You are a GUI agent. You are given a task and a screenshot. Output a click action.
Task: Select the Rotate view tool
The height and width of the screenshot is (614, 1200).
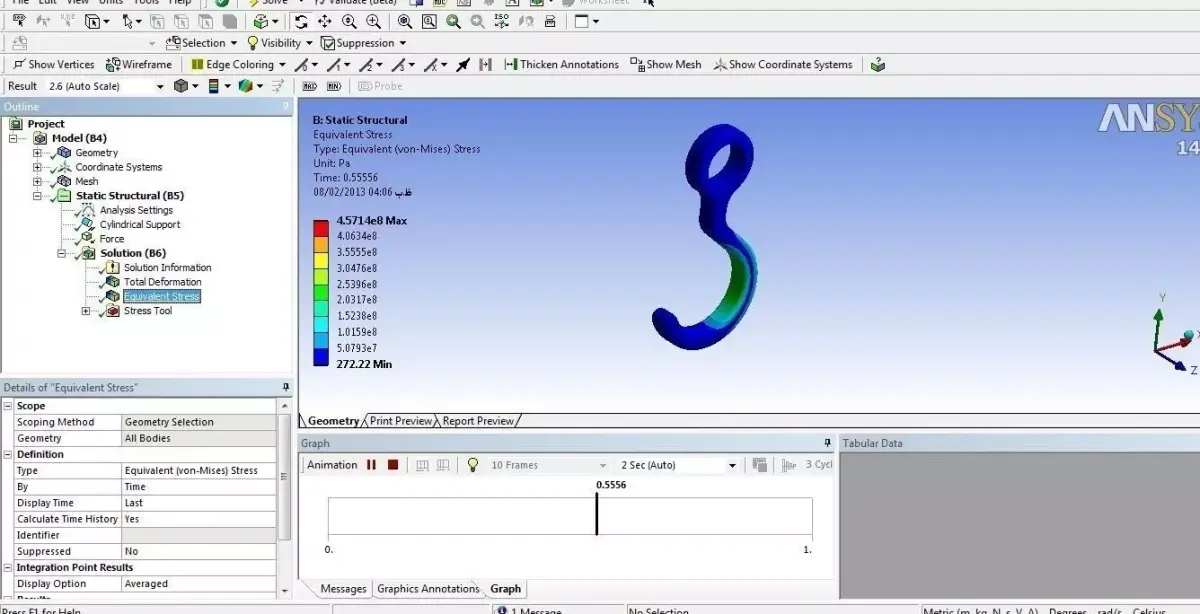pyautogui.click(x=302, y=21)
